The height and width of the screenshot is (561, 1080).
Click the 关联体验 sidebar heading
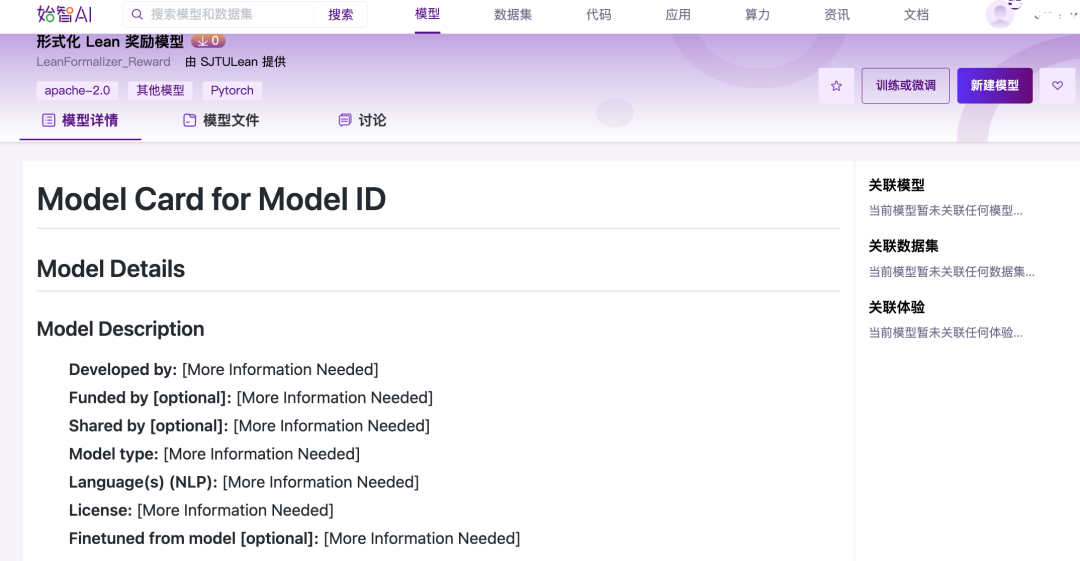896,307
